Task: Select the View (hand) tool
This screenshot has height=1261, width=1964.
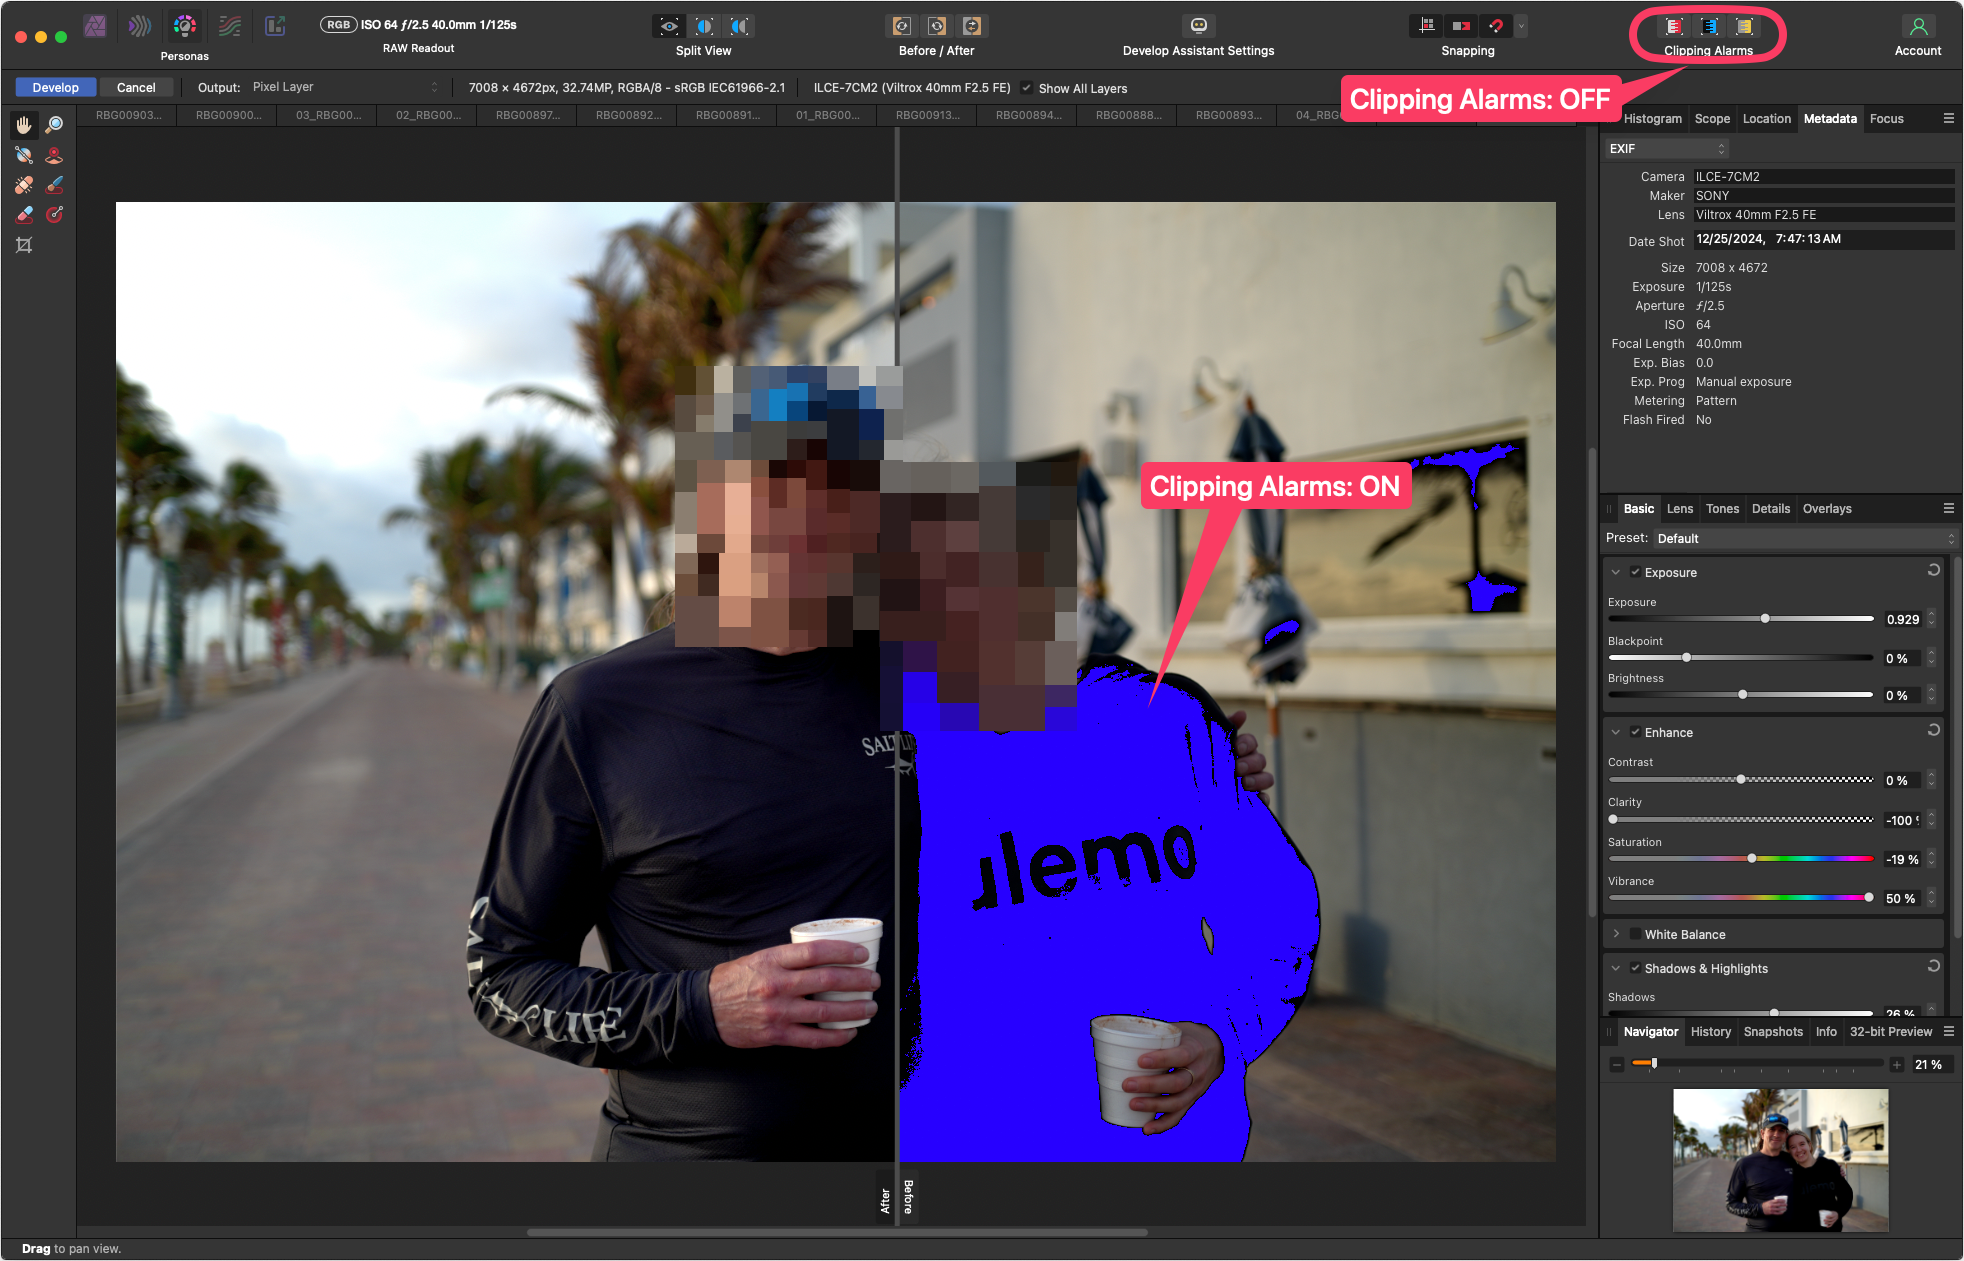Action: (x=24, y=125)
